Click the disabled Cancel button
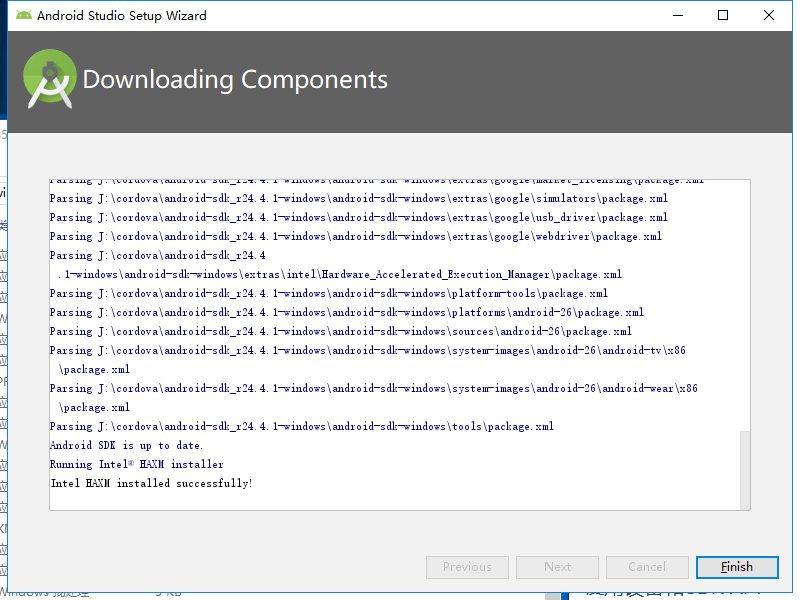This screenshot has height=600, width=800. click(x=647, y=567)
